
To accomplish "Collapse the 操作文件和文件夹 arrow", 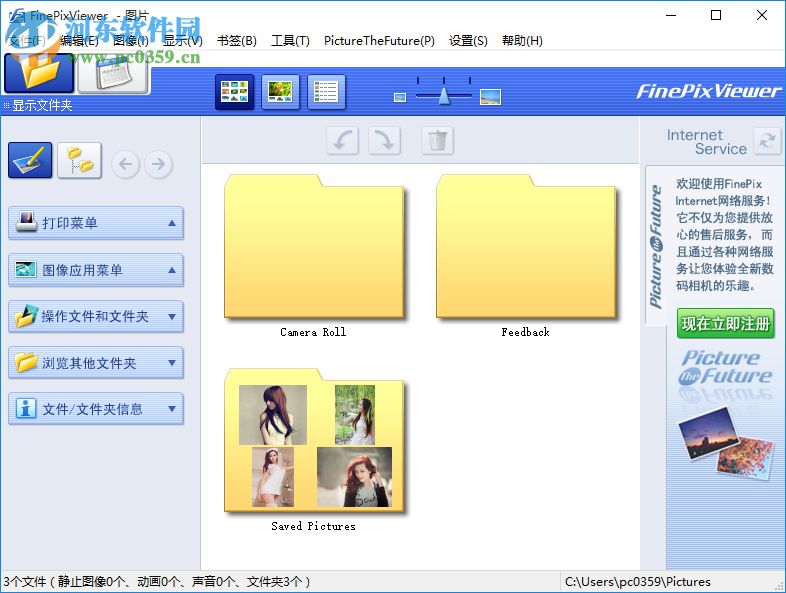I will pos(172,317).
